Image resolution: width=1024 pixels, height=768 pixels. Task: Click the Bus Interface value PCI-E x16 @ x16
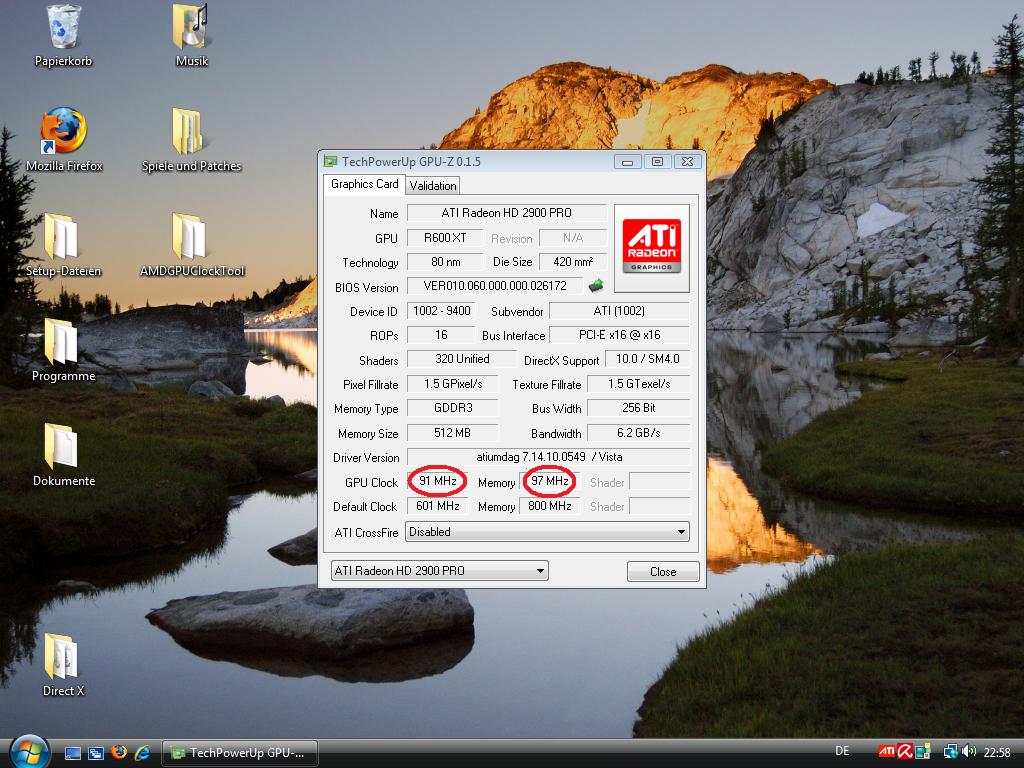619,335
